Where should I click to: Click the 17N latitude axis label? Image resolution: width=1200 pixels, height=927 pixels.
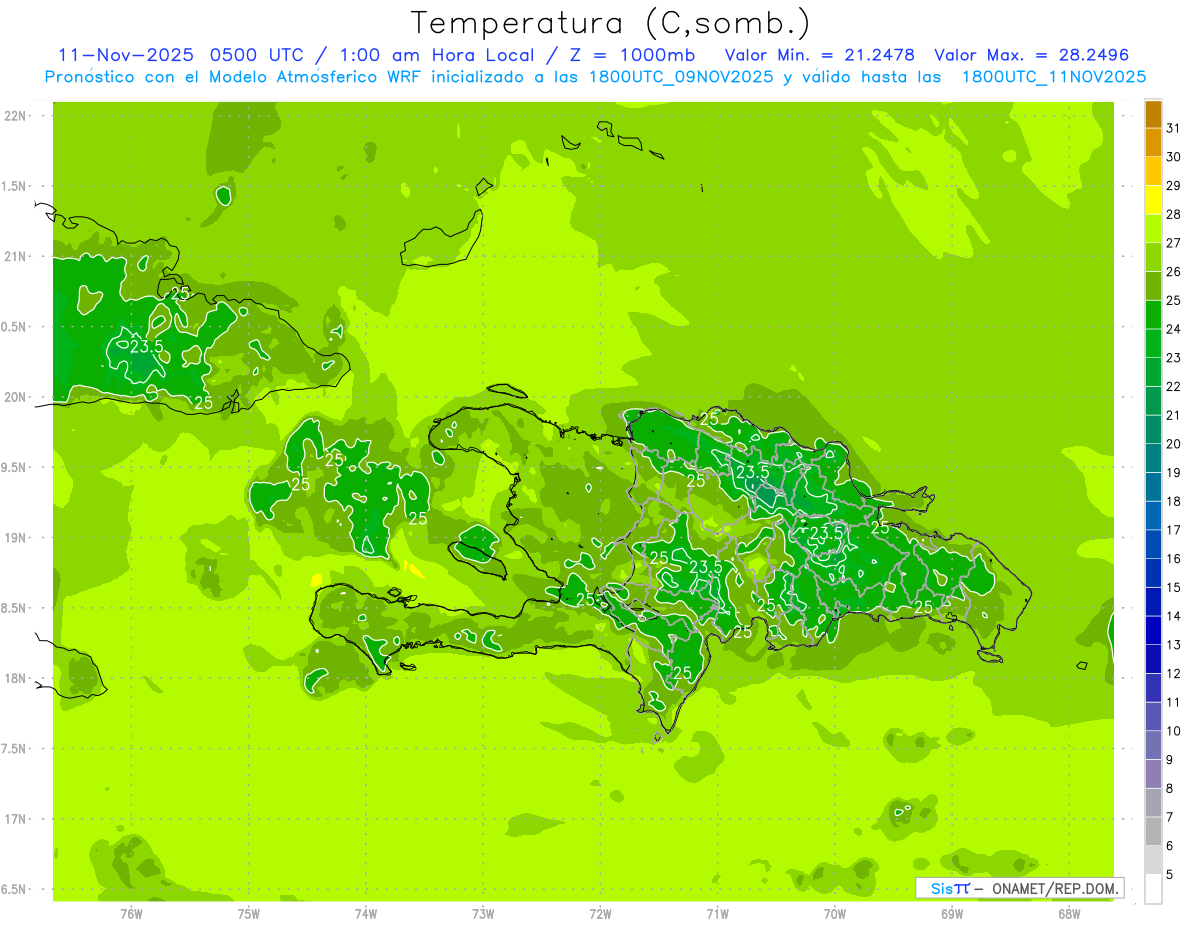(x=15, y=819)
